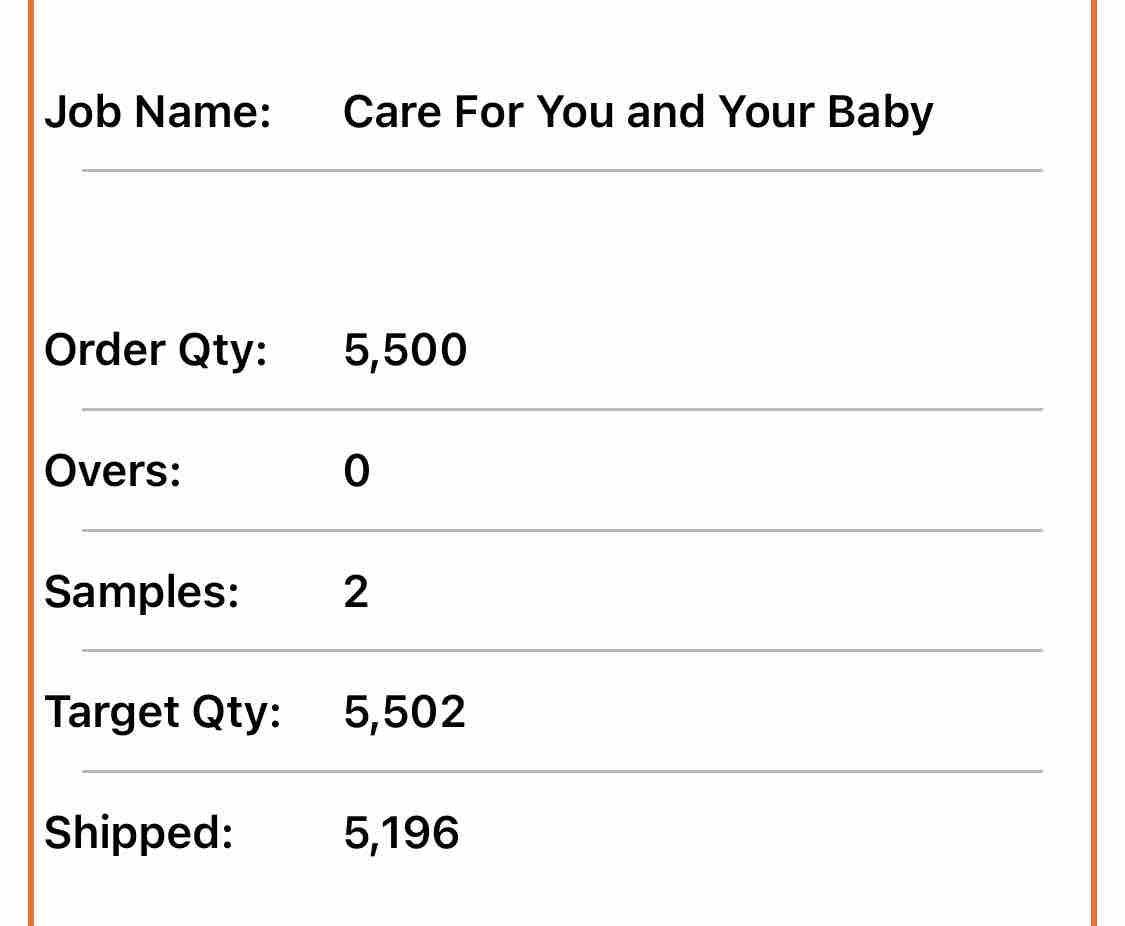Select the Overs value 0
This screenshot has width=1125, height=926.
pos(357,471)
